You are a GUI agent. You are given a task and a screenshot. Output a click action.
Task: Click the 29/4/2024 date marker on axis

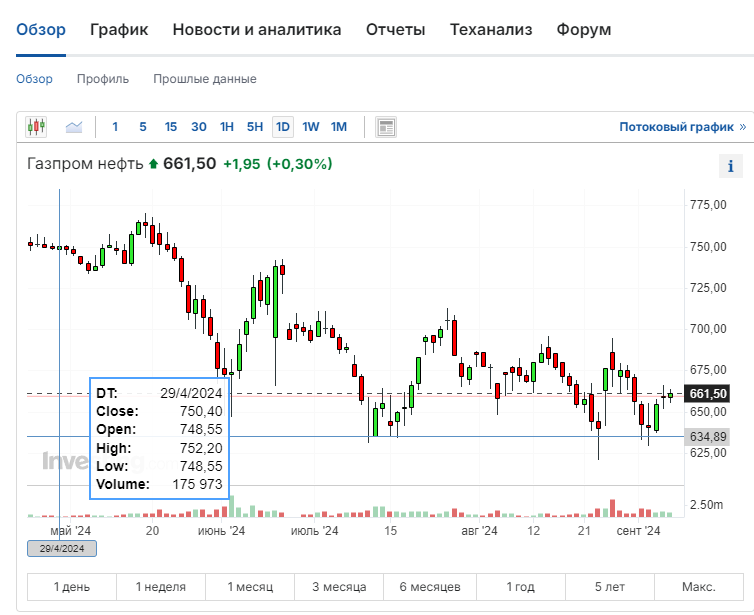(x=62, y=548)
